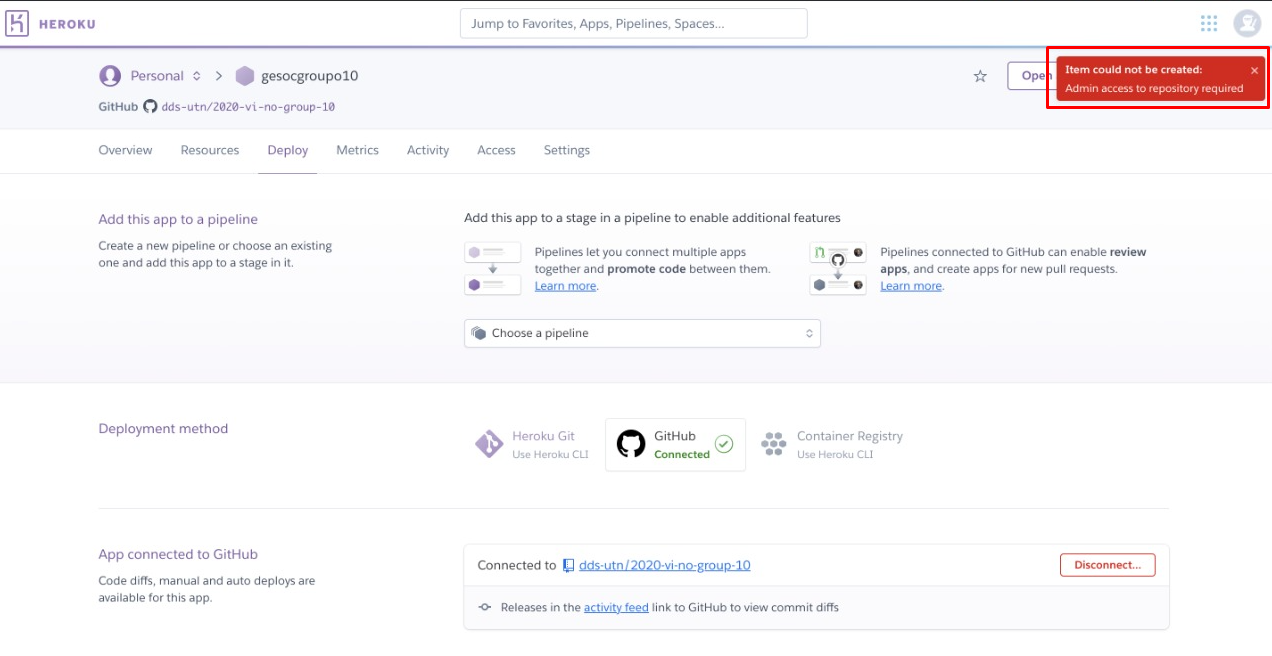Image resolution: width=1272 pixels, height=656 pixels.
Task: Click the Disconnect... button
Action: coord(1107,565)
